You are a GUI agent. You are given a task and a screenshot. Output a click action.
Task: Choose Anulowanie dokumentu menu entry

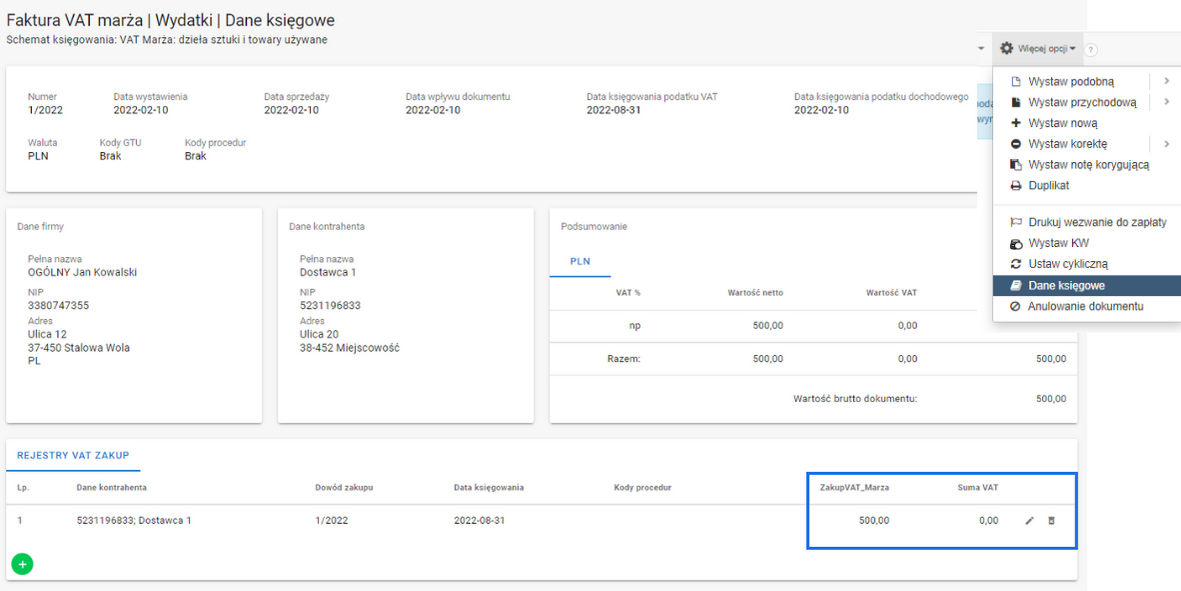pyautogui.click(x=1085, y=306)
